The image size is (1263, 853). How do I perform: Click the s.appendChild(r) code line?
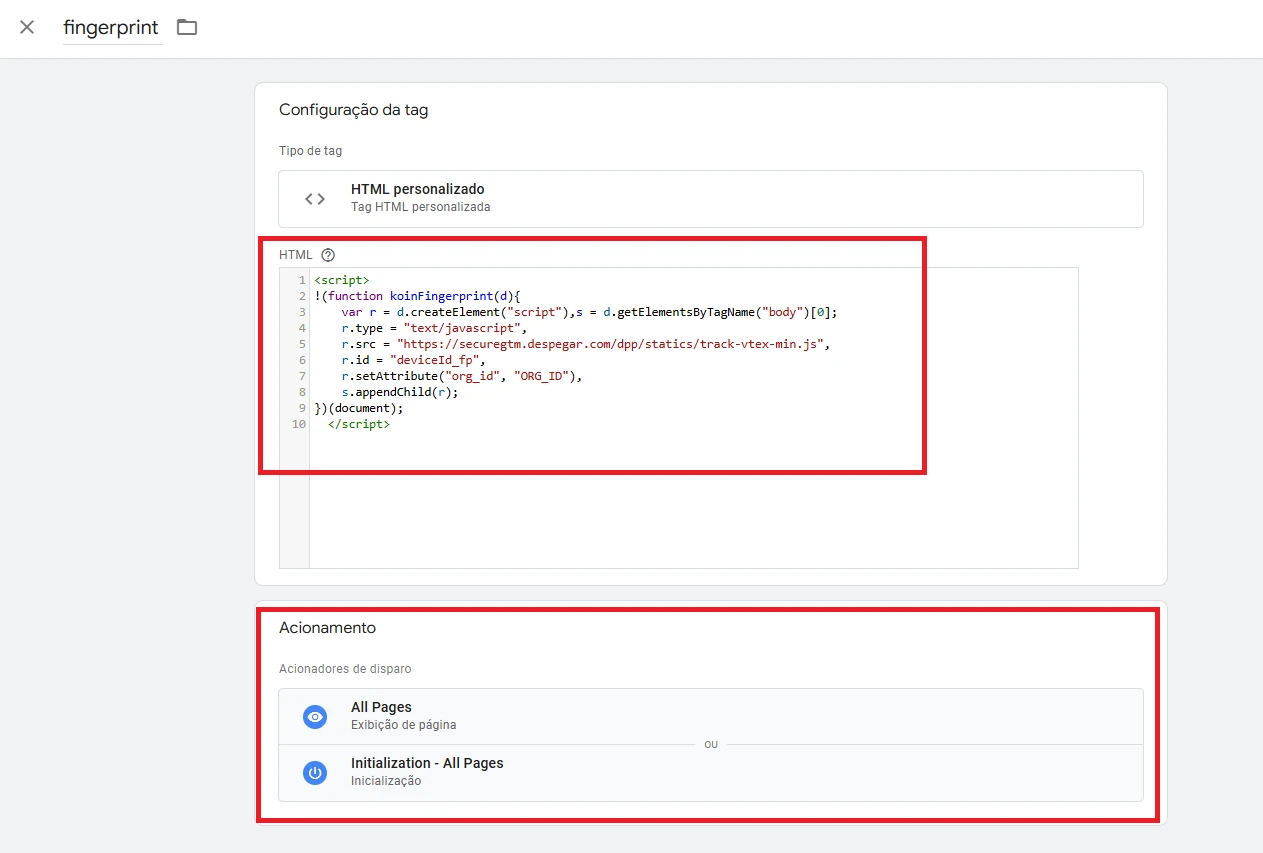(399, 392)
